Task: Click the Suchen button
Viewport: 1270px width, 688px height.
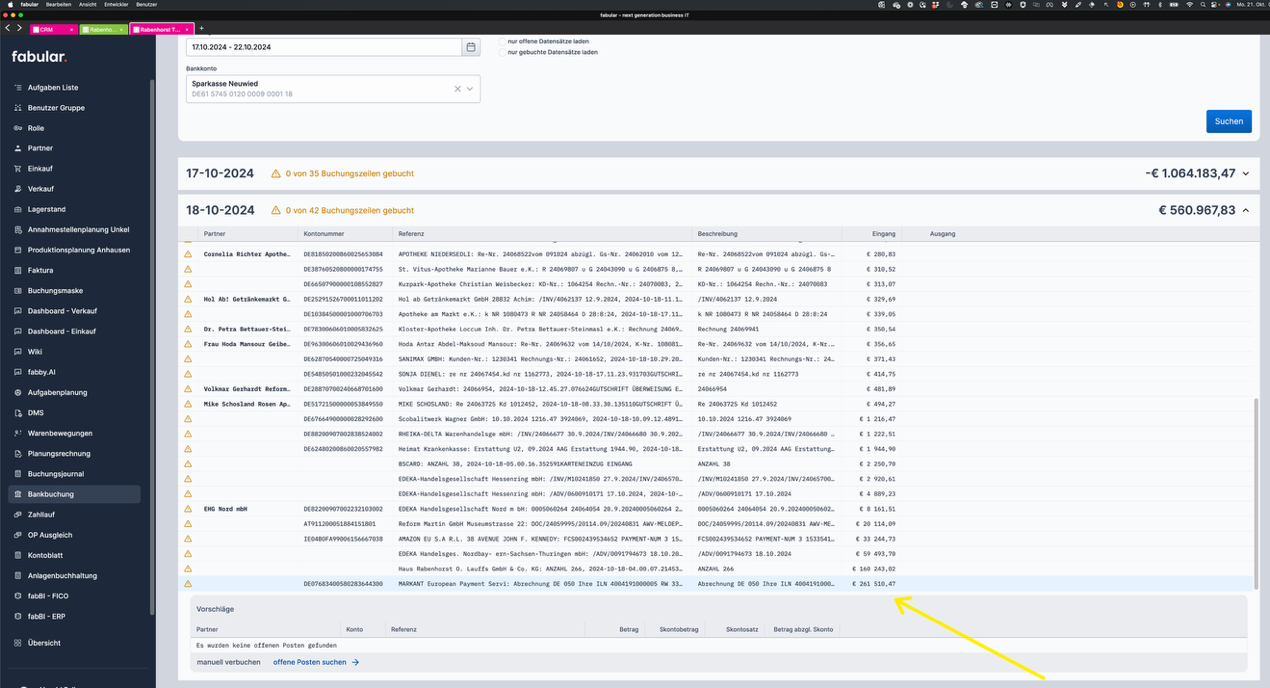Action: pos(1228,121)
